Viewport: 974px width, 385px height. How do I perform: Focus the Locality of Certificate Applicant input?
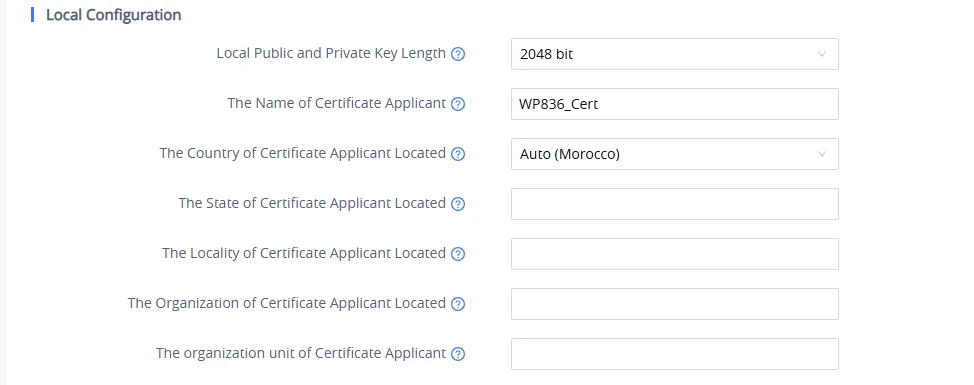pyautogui.click(x=675, y=254)
